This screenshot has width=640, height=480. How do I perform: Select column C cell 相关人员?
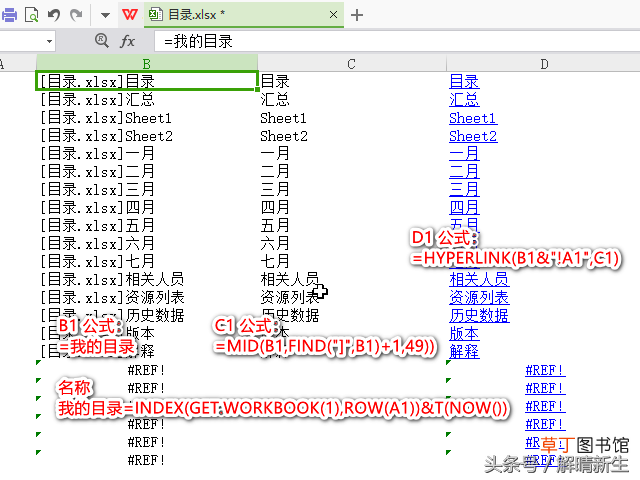coord(352,279)
